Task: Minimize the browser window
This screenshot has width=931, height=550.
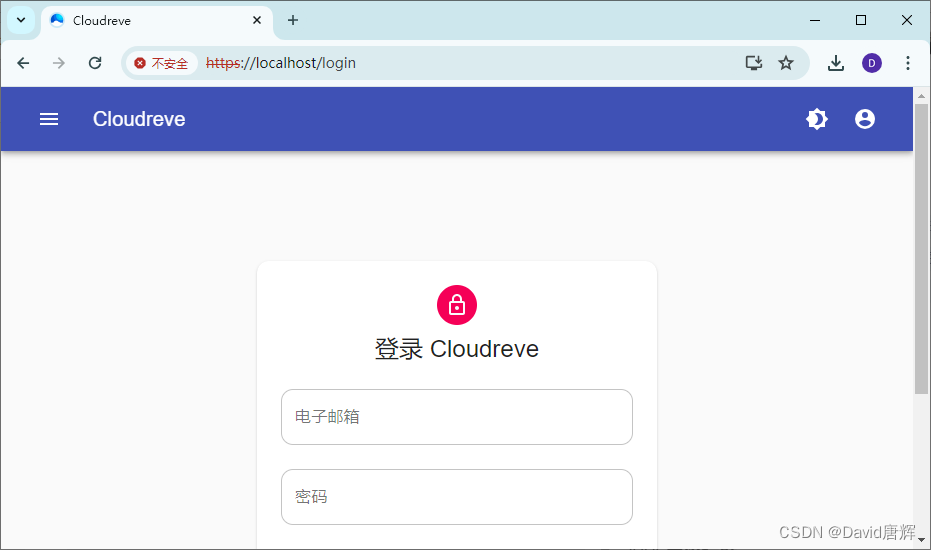Action: 815,20
